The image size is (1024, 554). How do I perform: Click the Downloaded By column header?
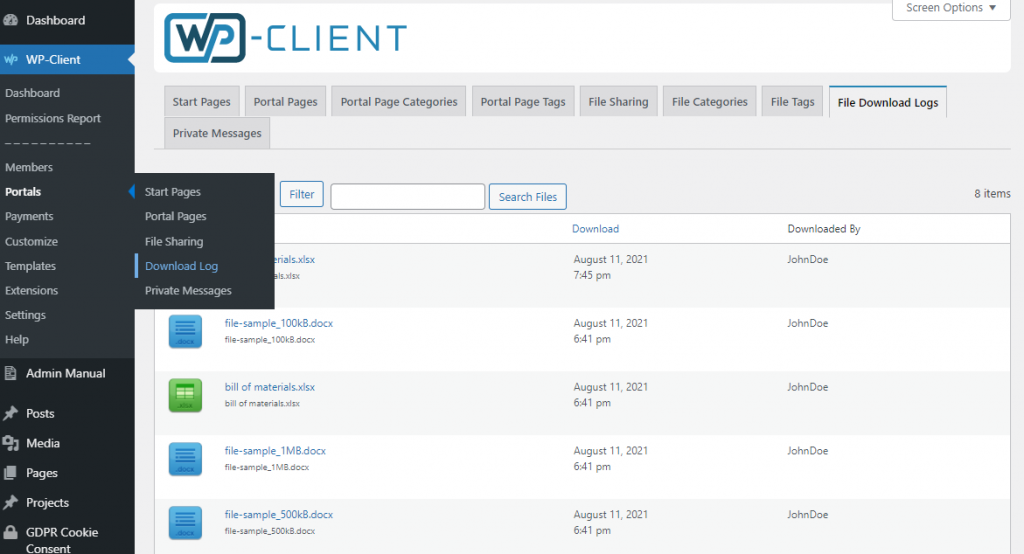[824, 229]
